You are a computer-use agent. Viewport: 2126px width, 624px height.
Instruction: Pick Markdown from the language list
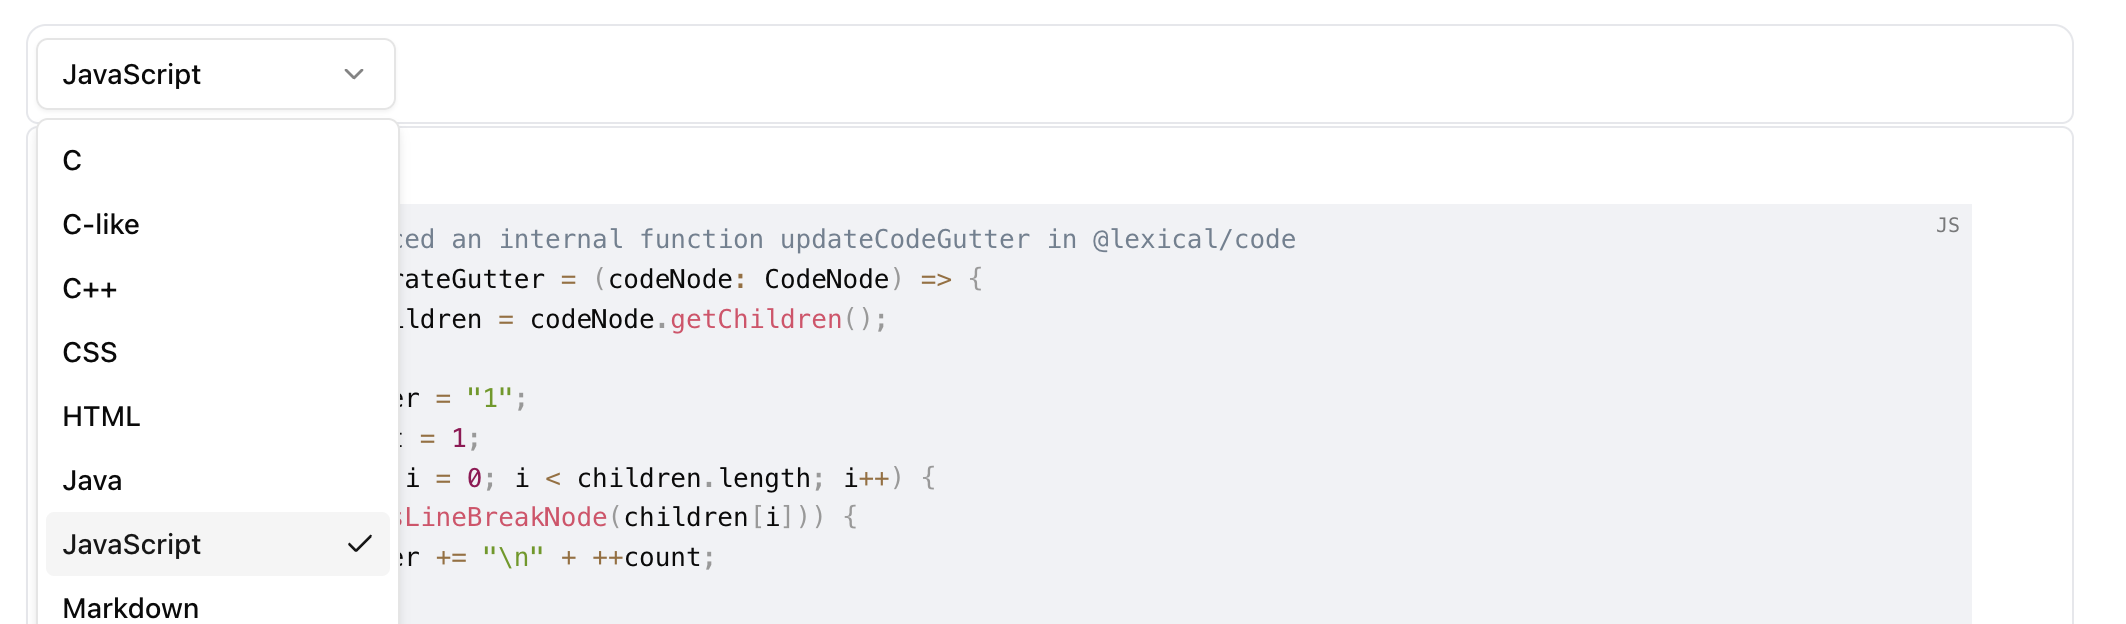pyautogui.click(x=131, y=607)
